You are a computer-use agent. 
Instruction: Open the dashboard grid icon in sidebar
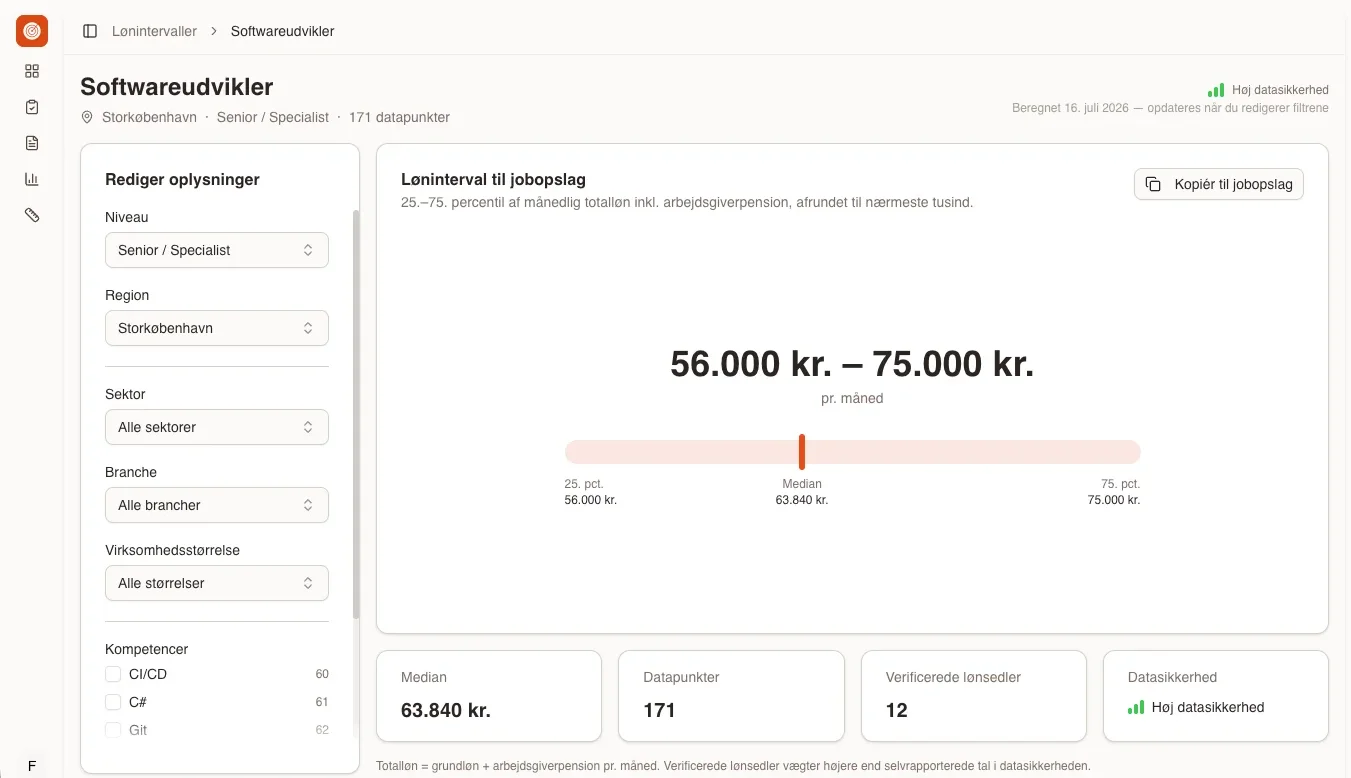[32, 71]
